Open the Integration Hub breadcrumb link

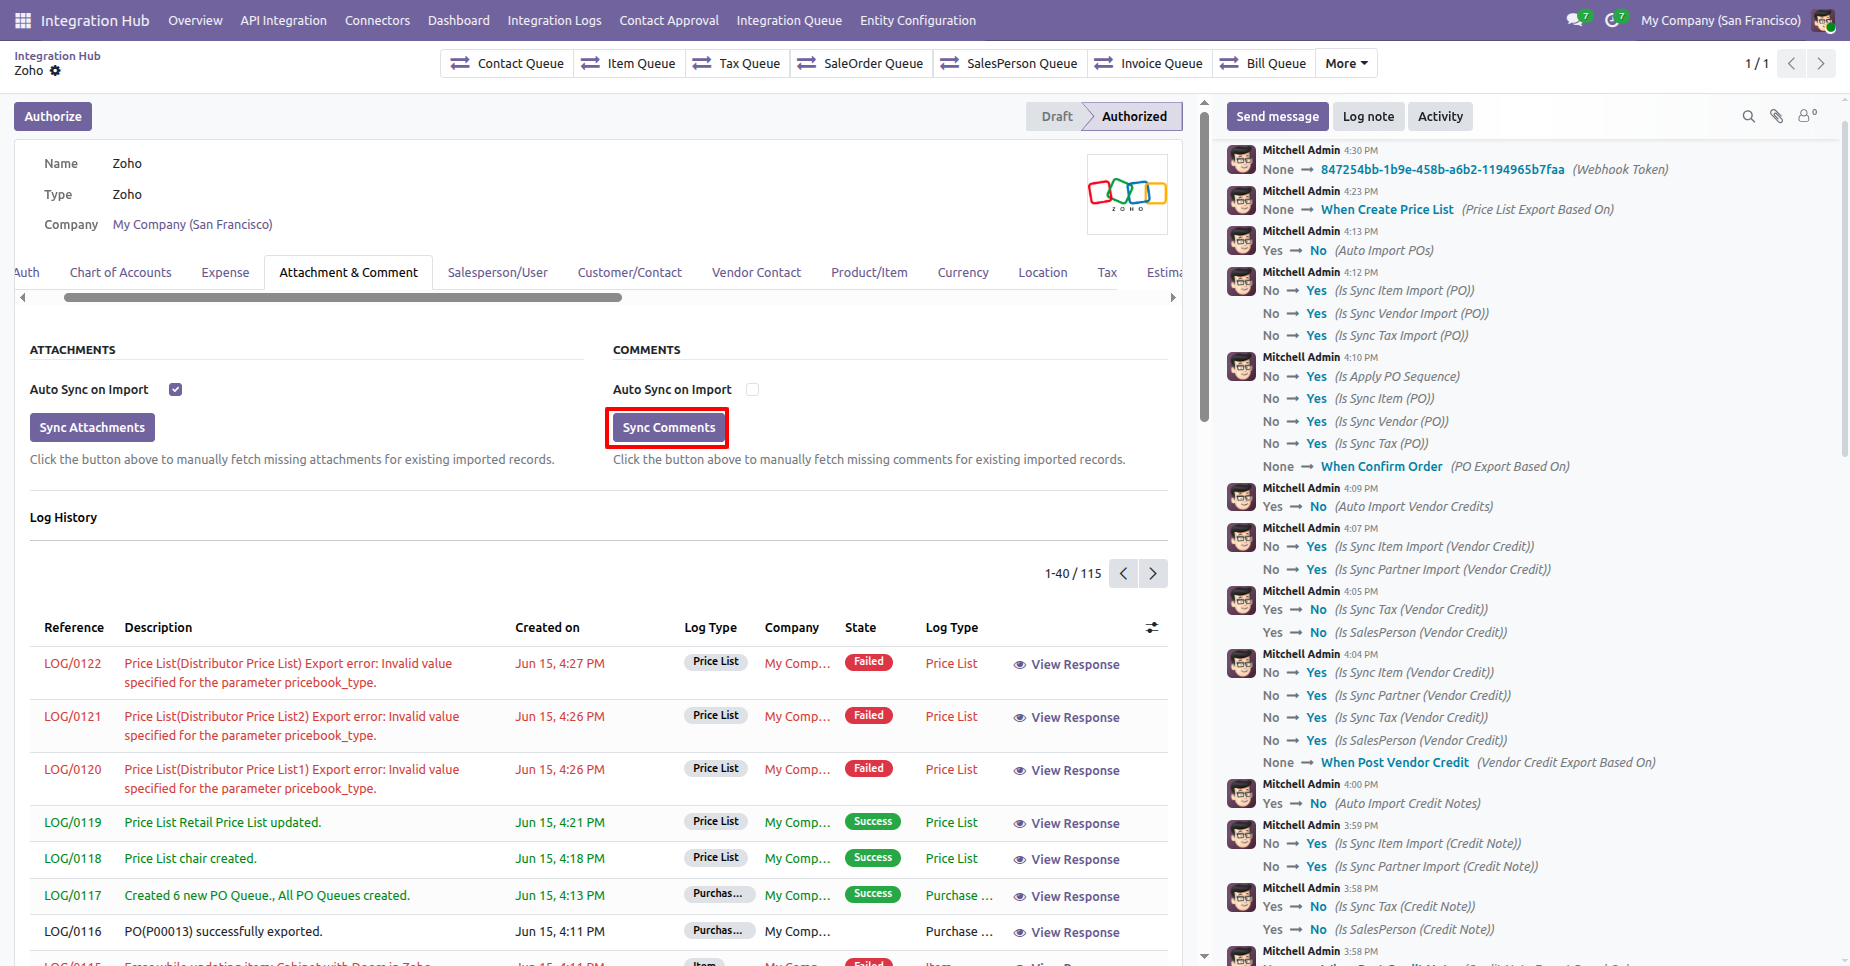(x=58, y=56)
